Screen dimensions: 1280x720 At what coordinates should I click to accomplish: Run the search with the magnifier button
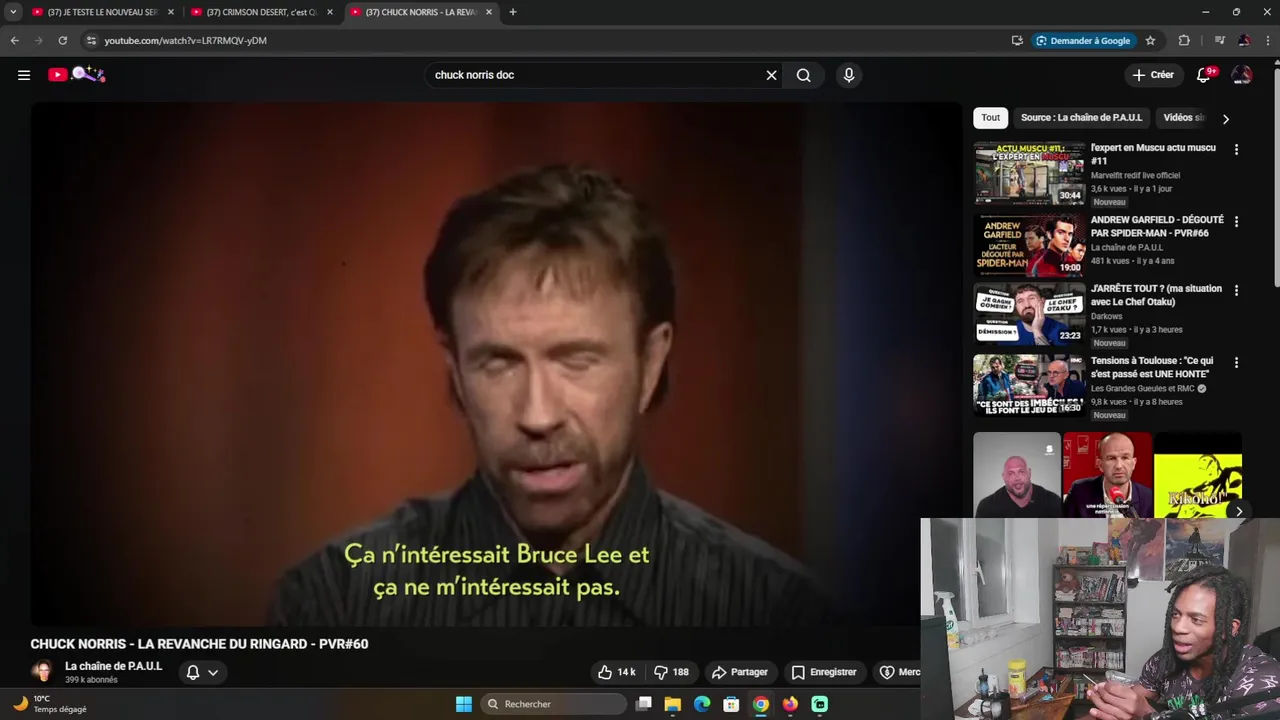[803, 75]
